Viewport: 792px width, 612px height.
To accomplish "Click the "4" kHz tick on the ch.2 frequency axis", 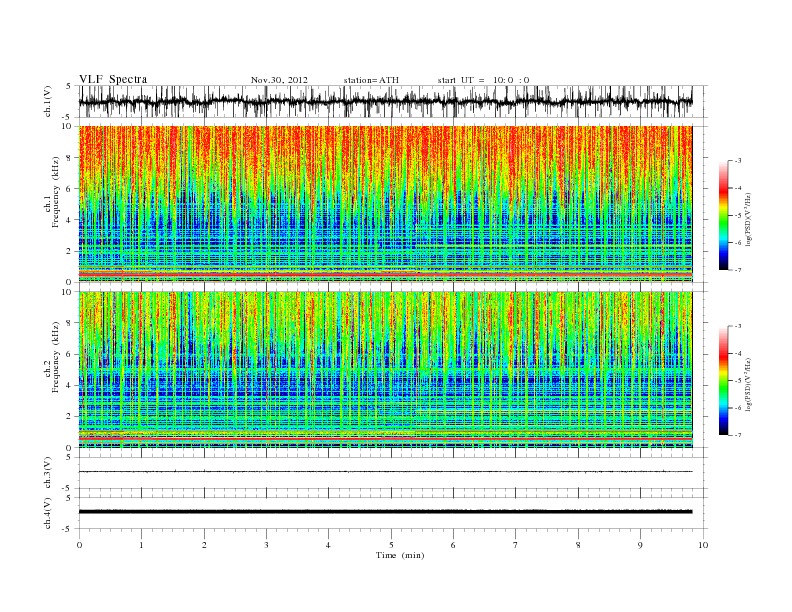I will click(69, 385).
